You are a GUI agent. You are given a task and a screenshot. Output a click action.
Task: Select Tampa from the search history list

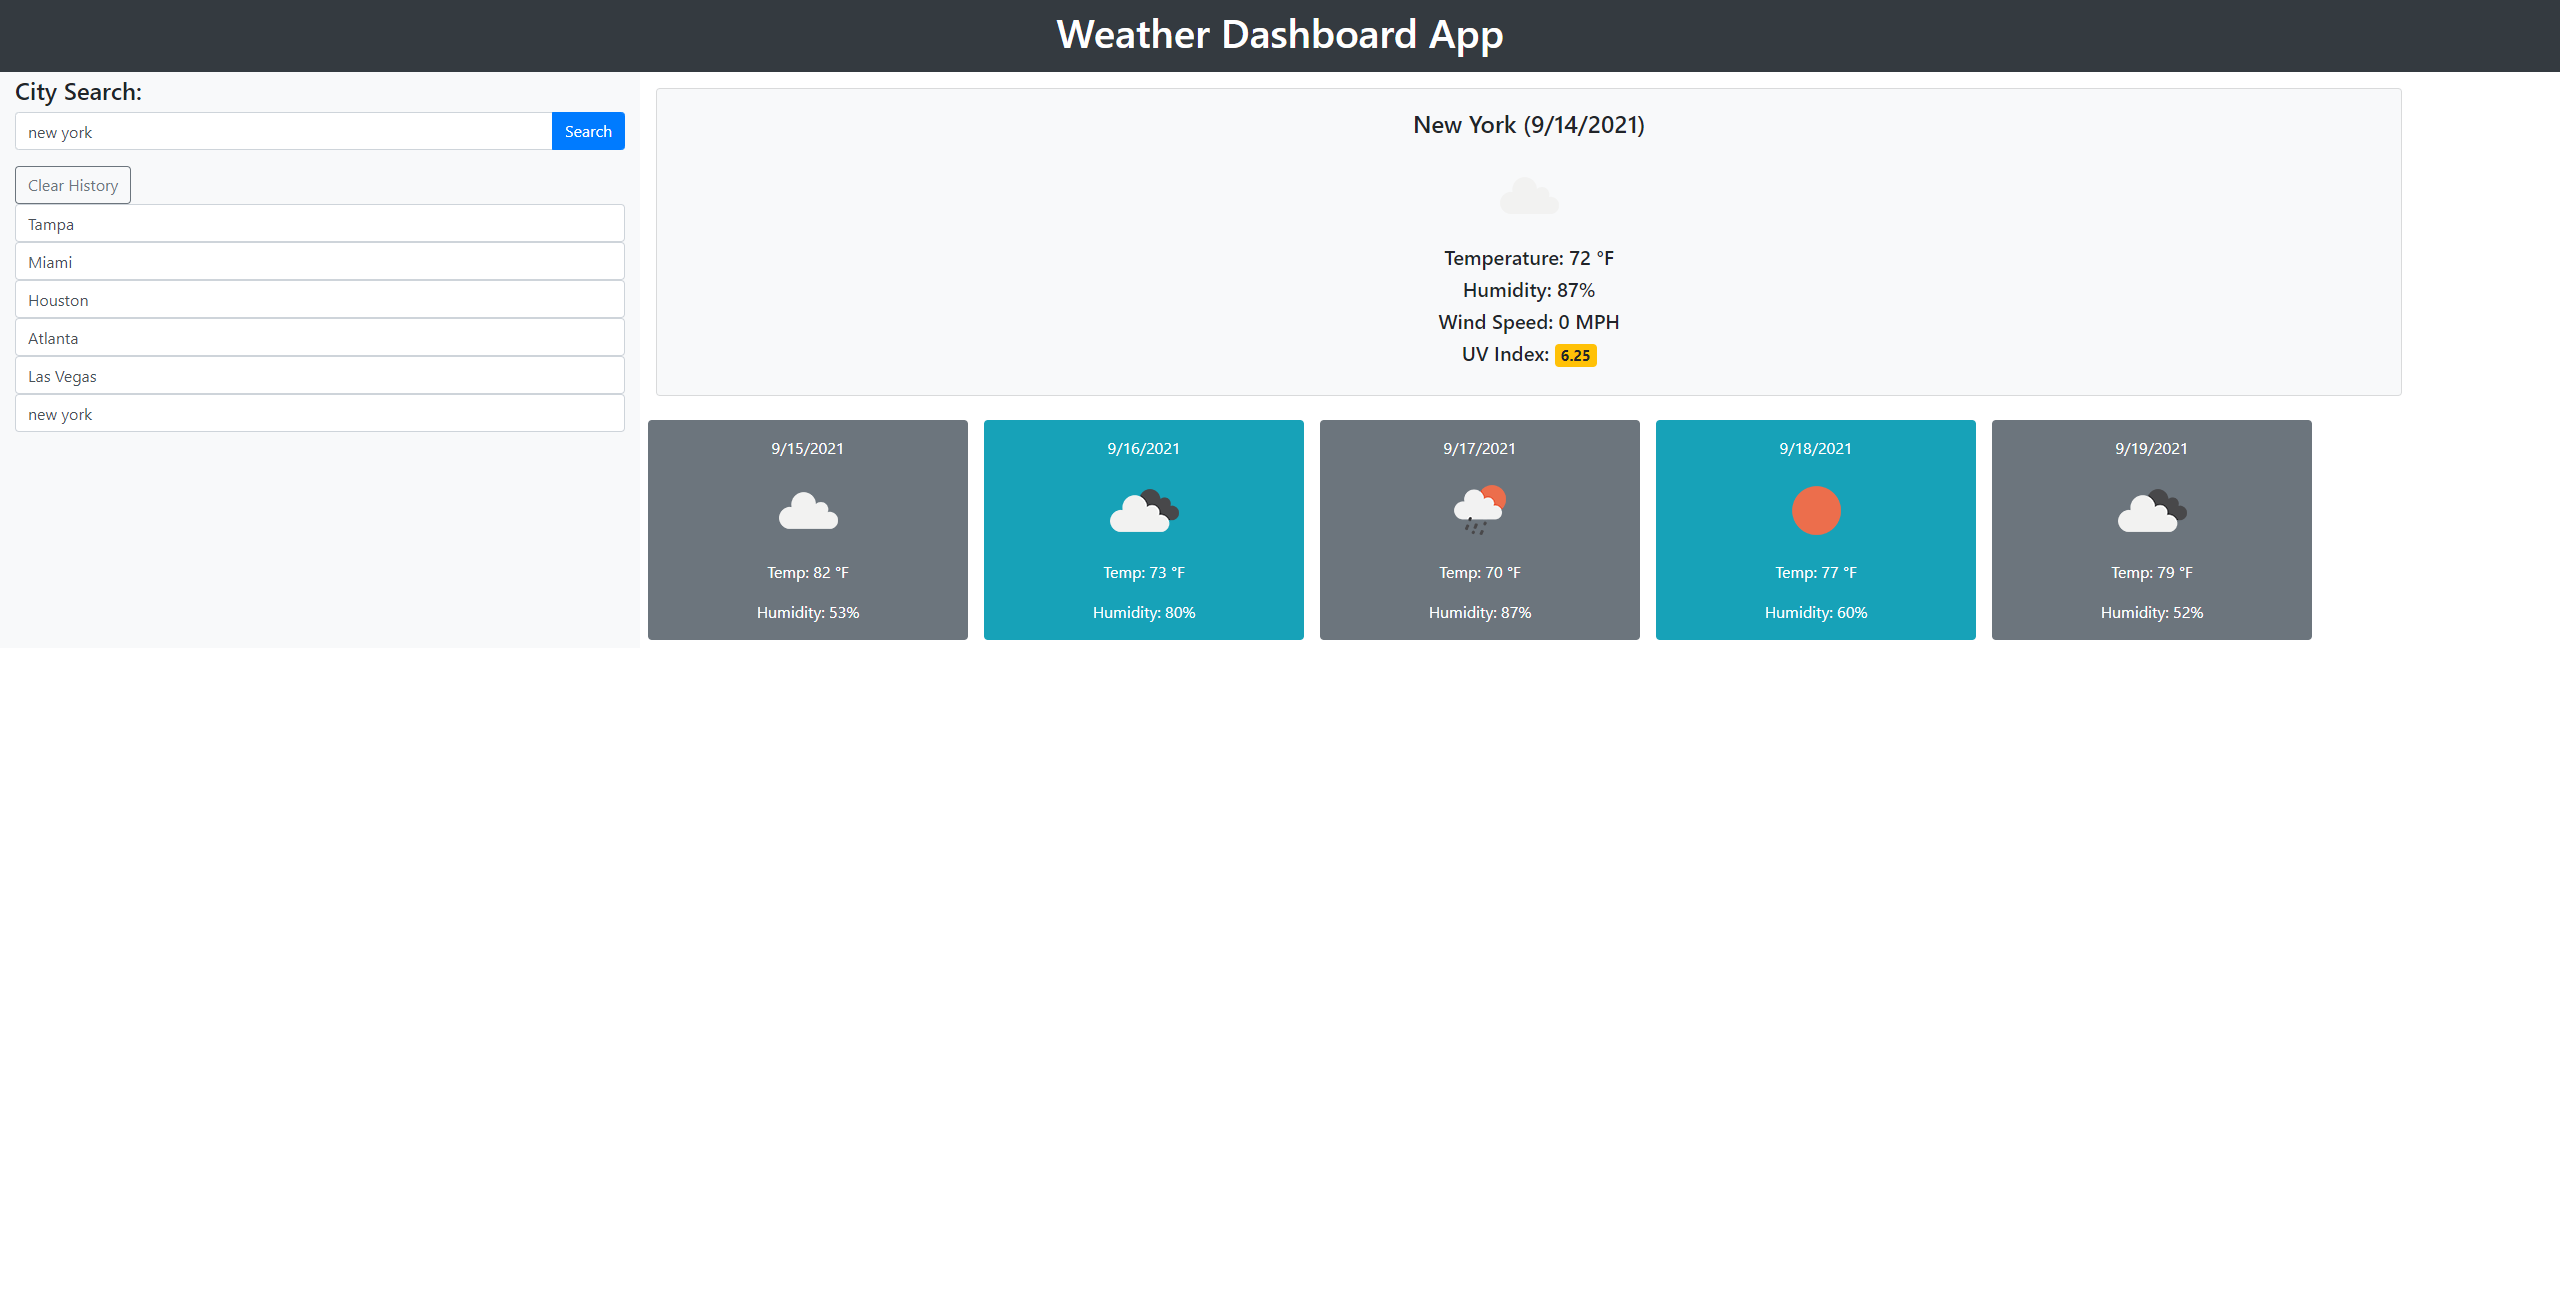coord(319,223)
